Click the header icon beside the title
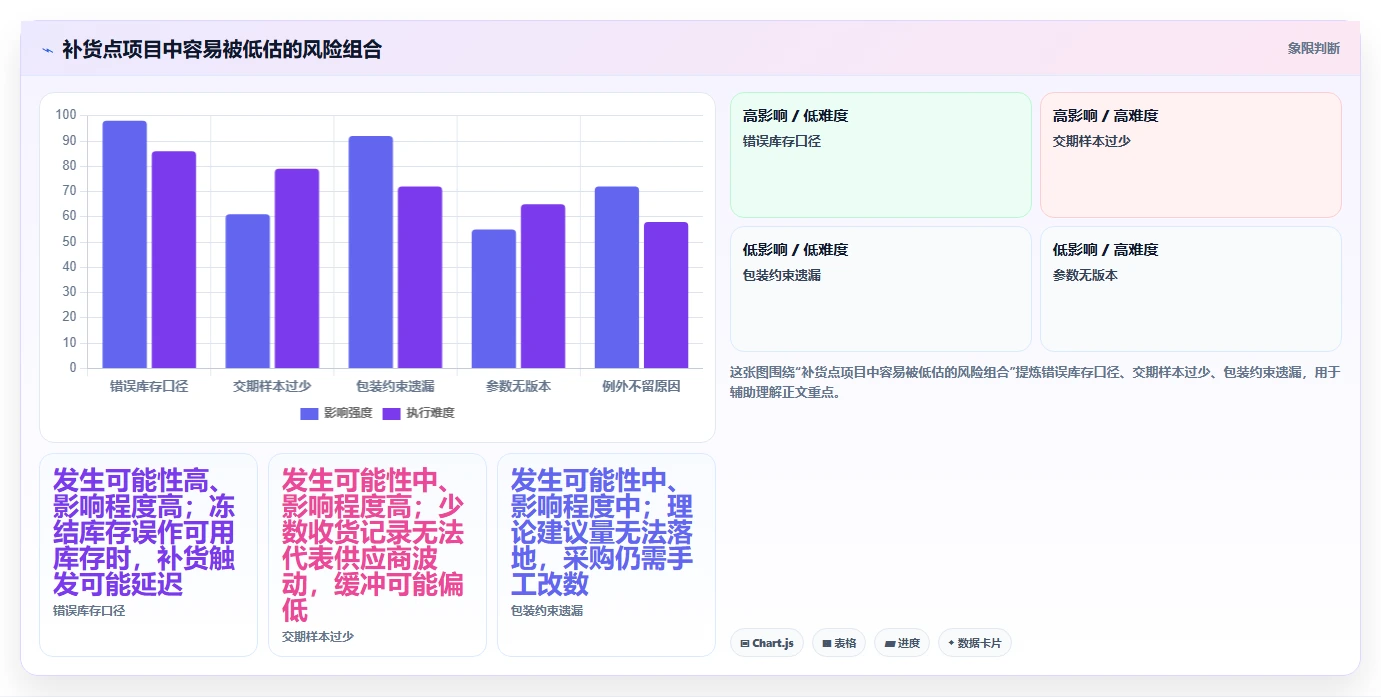This screenshot has width=1381, height=697. click(x=47, y=50)
